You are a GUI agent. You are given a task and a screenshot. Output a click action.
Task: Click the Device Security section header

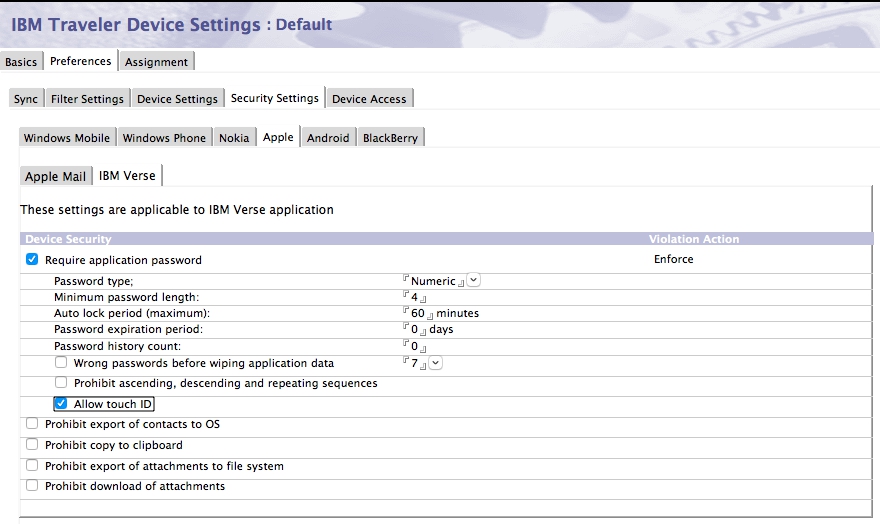68,239
